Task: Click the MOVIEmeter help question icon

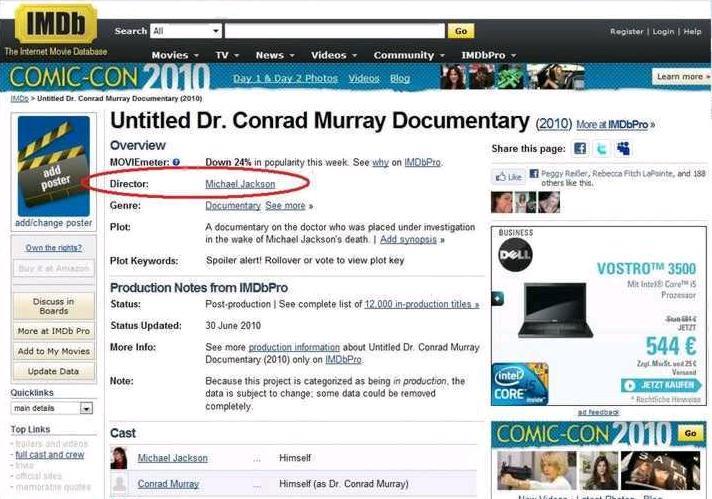Action: point(176,162)
